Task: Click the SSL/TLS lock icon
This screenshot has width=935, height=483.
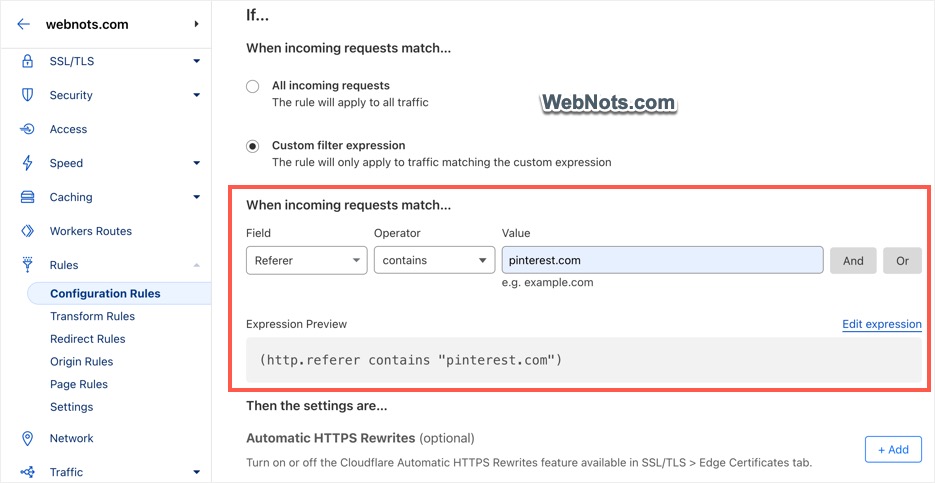Action: (x=27, y=61)
